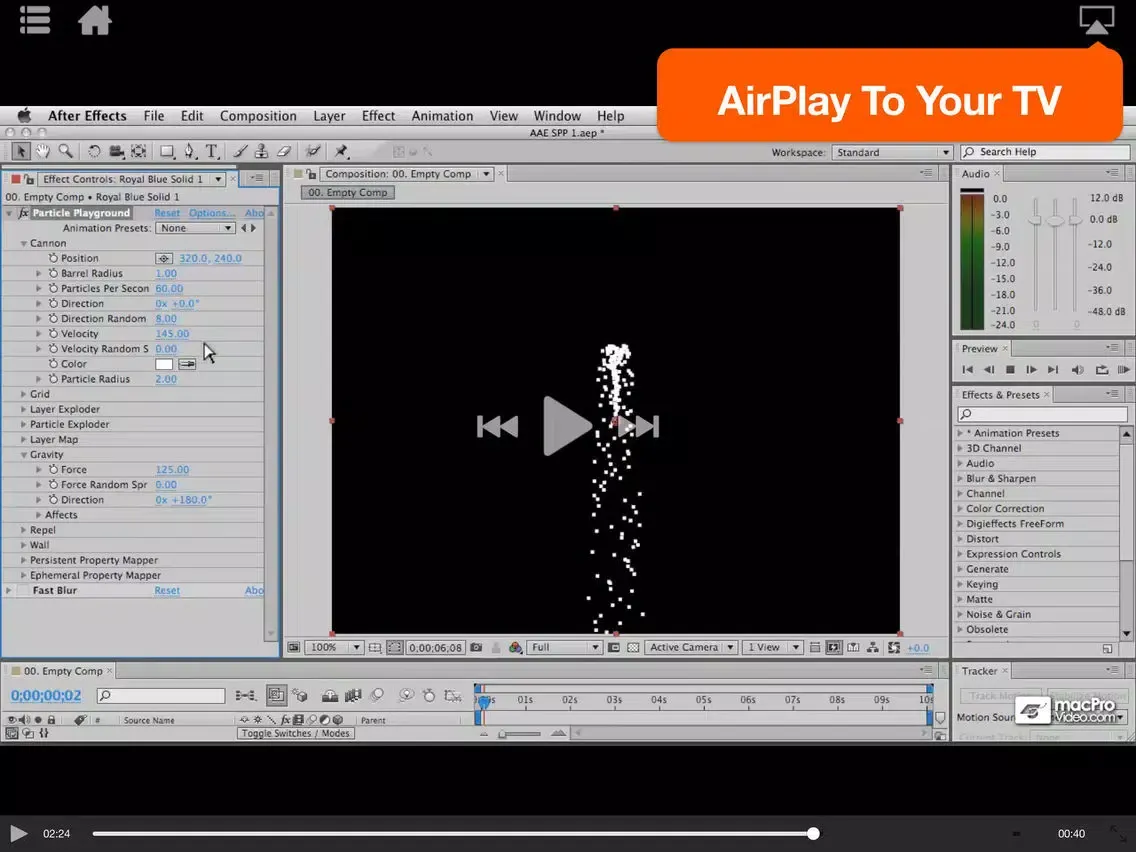The height and width of the screenshot is (852, 1136).
Task: Toggle Particle Playground fx enable switch
Action: [23, 213]
